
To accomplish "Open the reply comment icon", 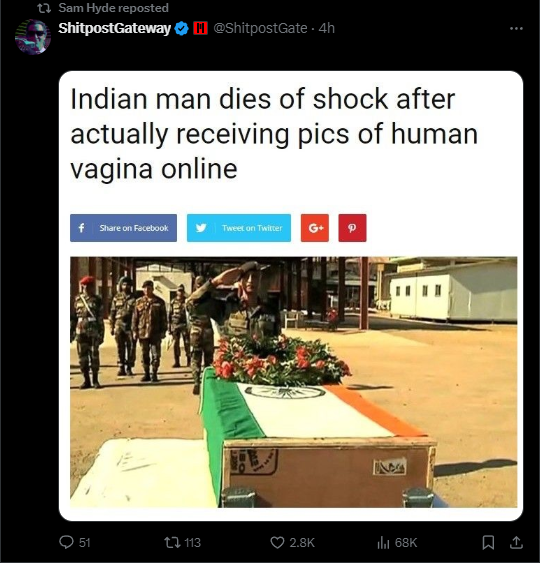I will (x=66, y=542).
